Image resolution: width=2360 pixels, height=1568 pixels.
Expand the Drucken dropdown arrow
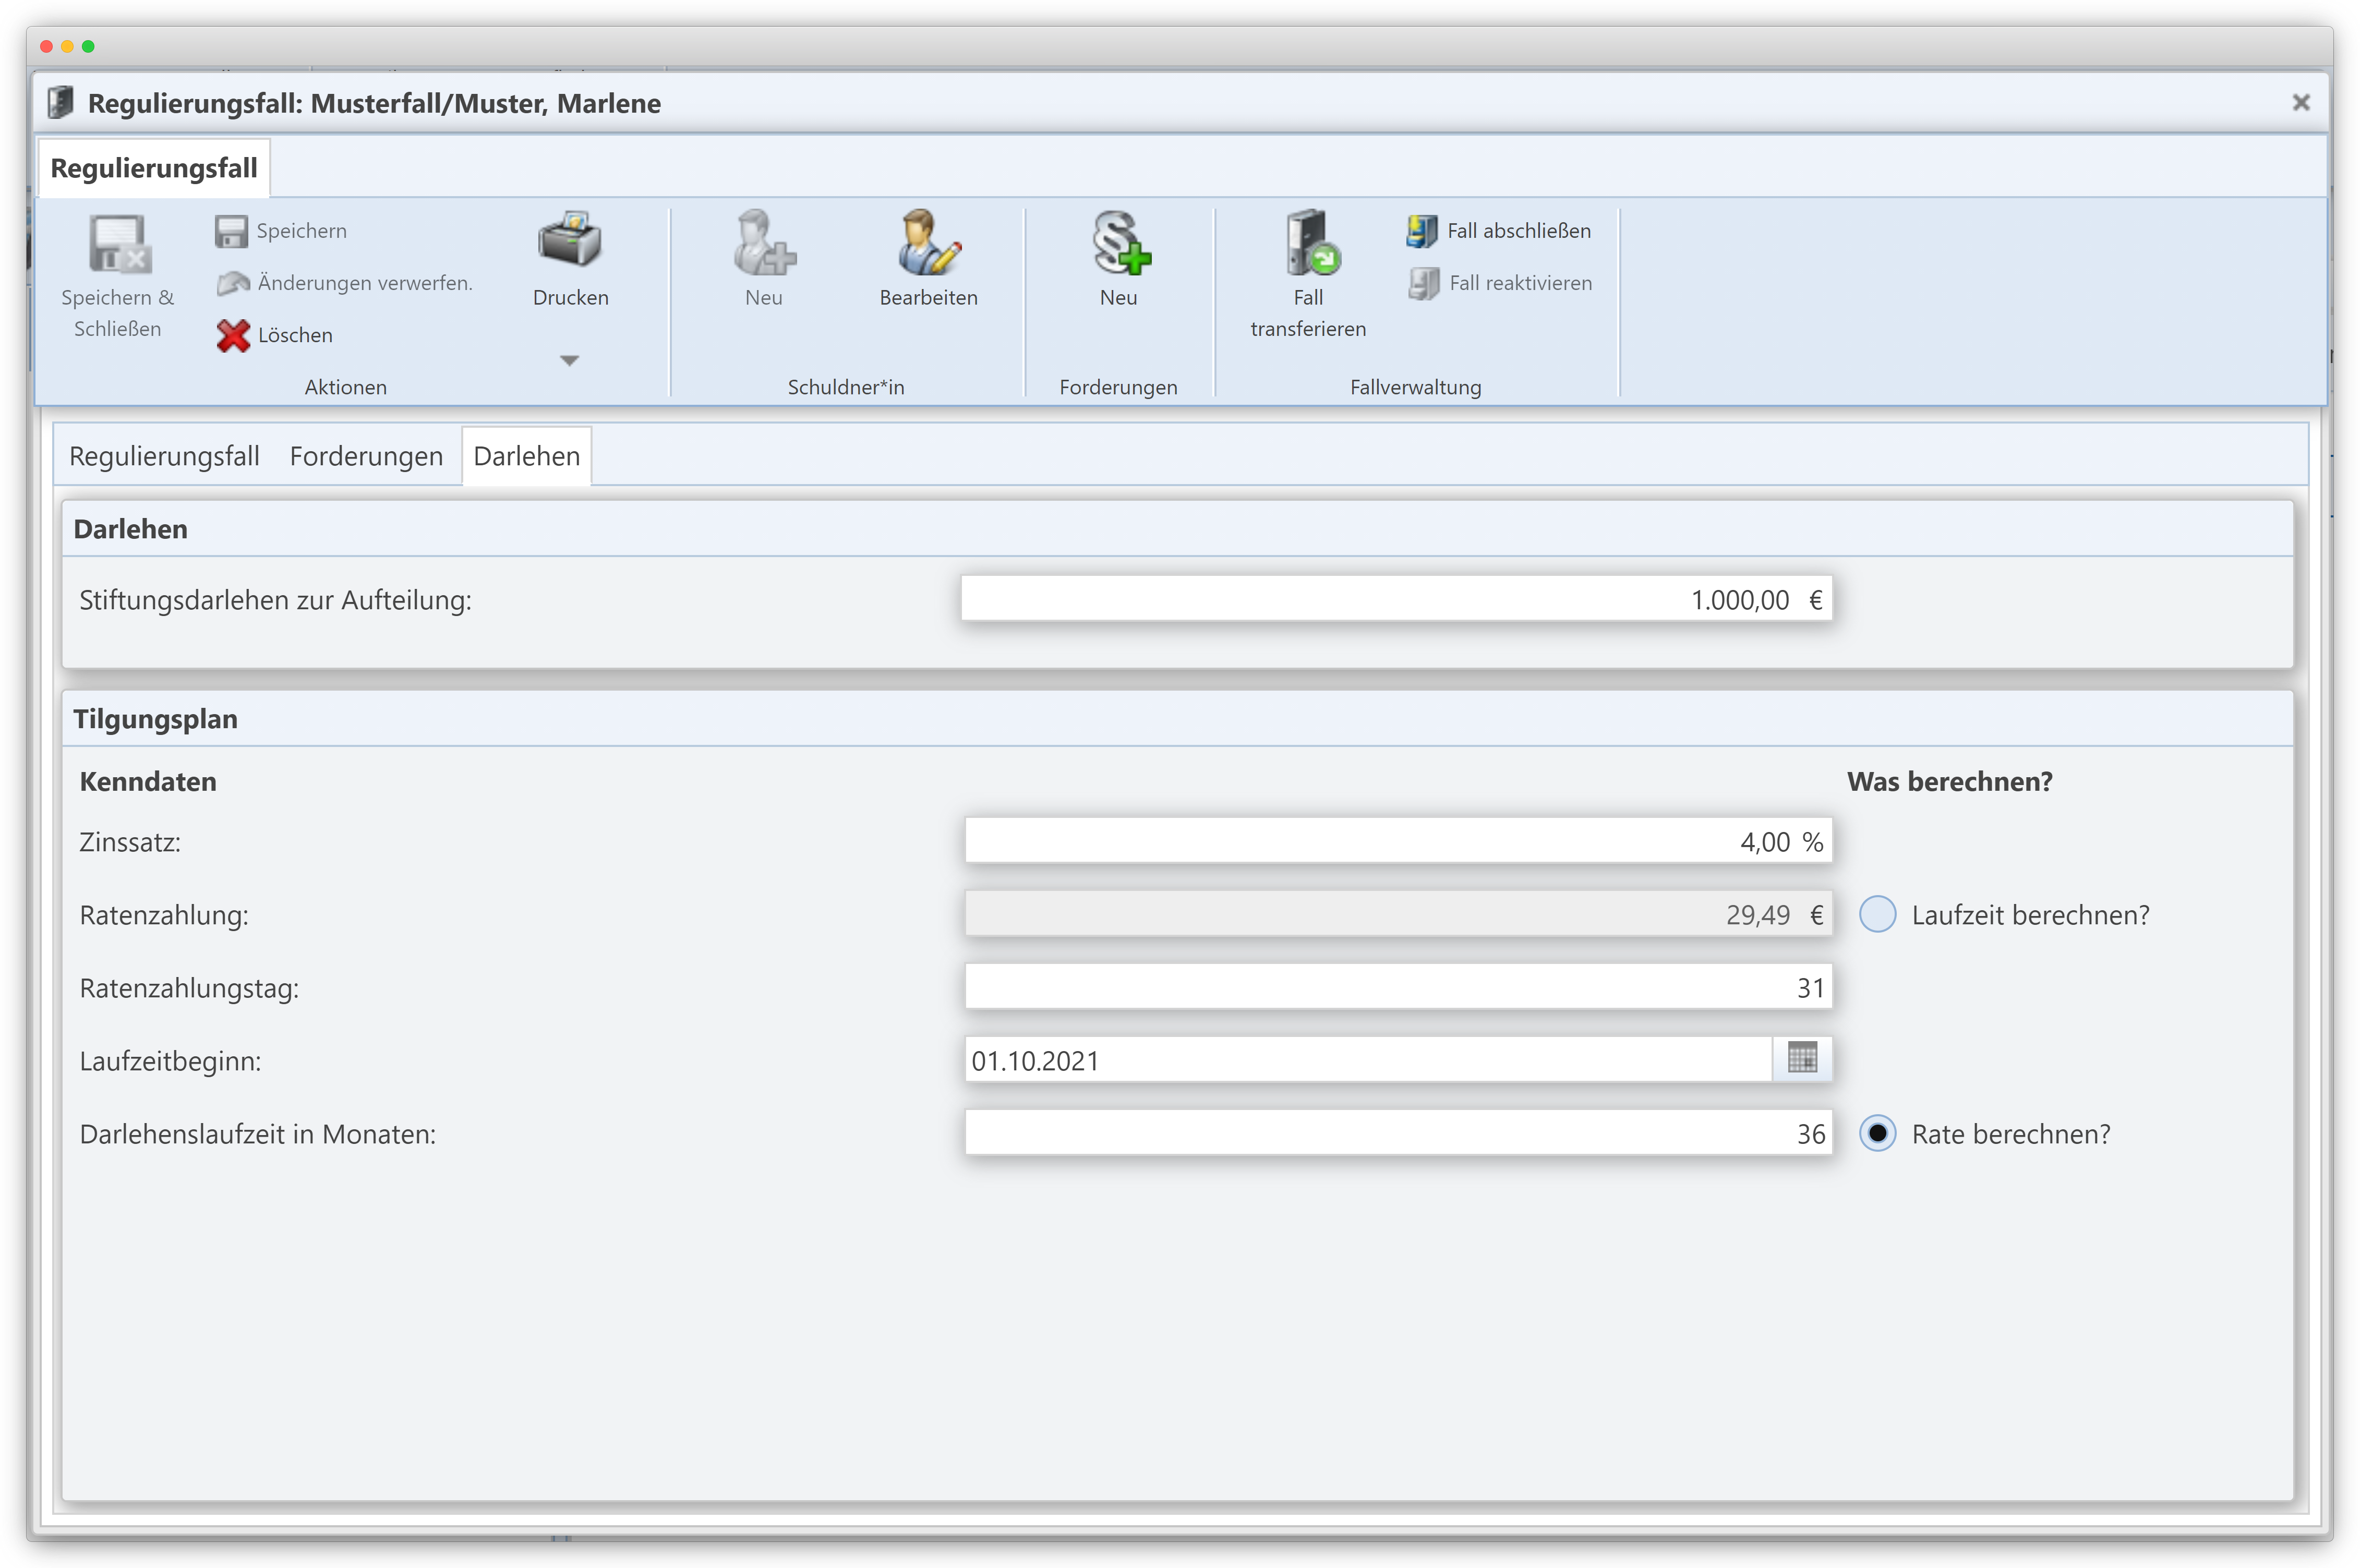569,361
